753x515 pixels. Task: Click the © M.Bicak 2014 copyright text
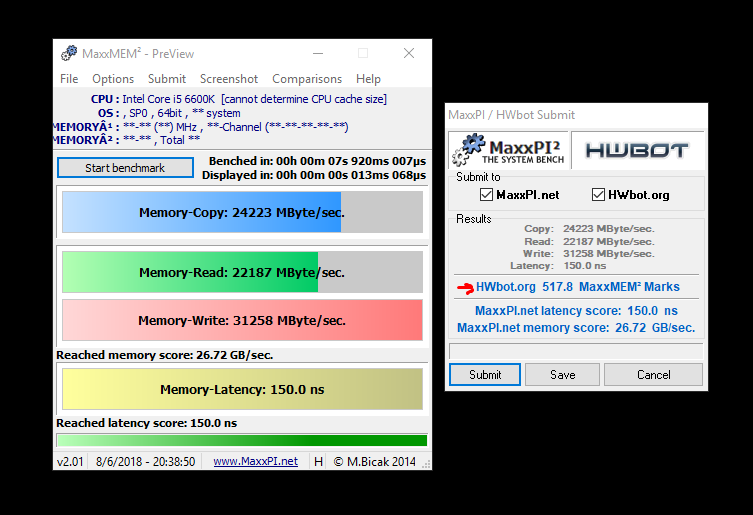[x=375, y=462]
